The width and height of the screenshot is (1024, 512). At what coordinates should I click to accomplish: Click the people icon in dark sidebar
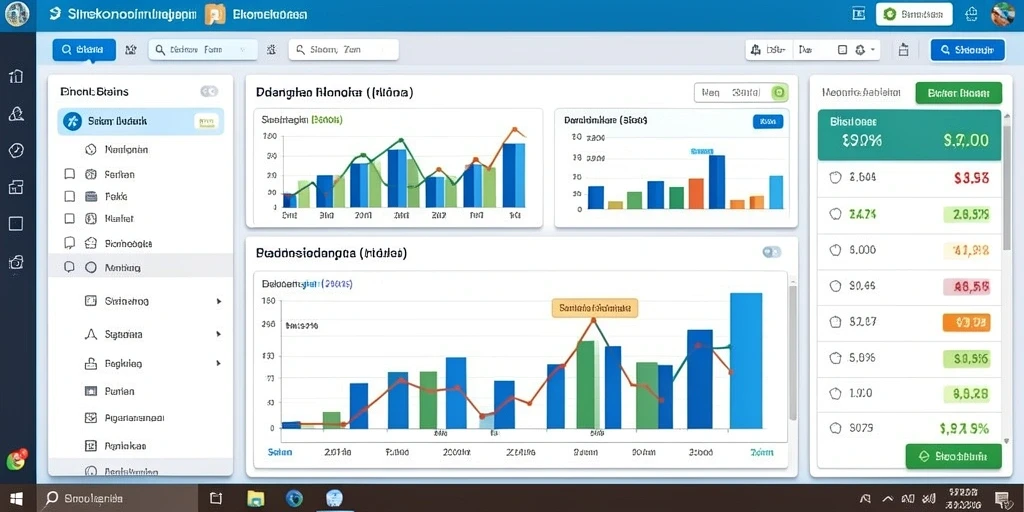tap(16, 114)
